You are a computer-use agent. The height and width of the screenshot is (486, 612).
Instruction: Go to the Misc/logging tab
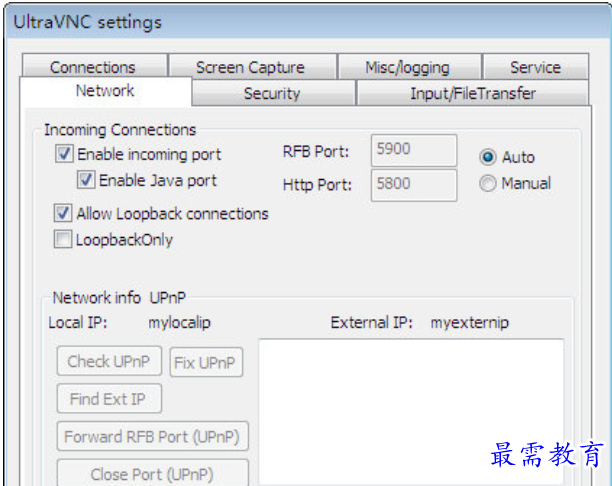click(x=407, y=67)
